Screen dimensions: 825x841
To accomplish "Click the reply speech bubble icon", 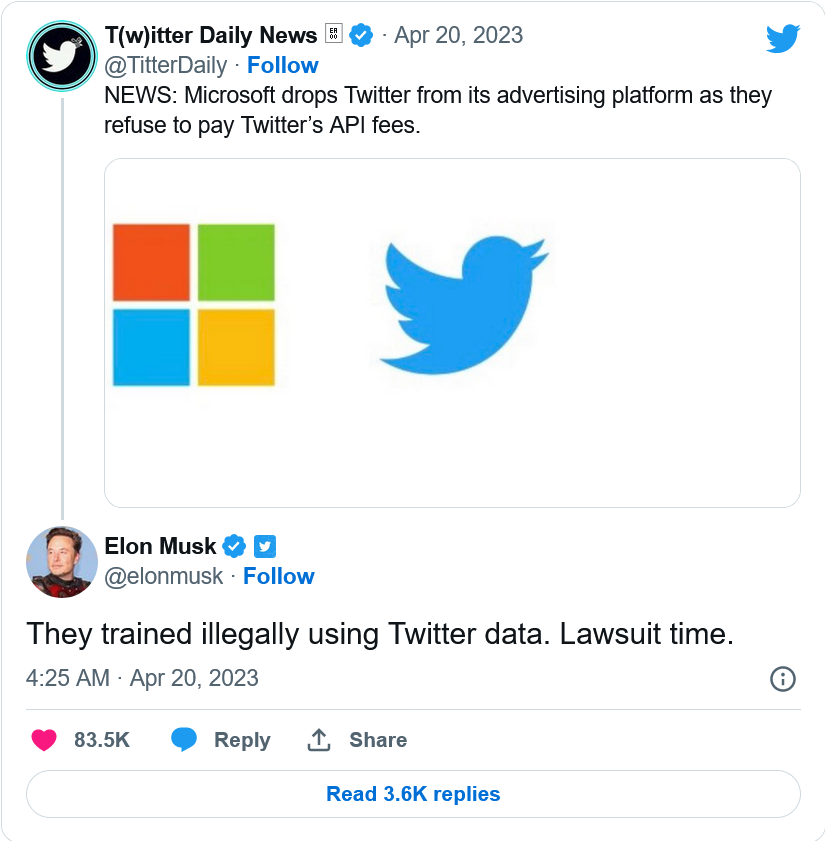I will pos(183,740).
